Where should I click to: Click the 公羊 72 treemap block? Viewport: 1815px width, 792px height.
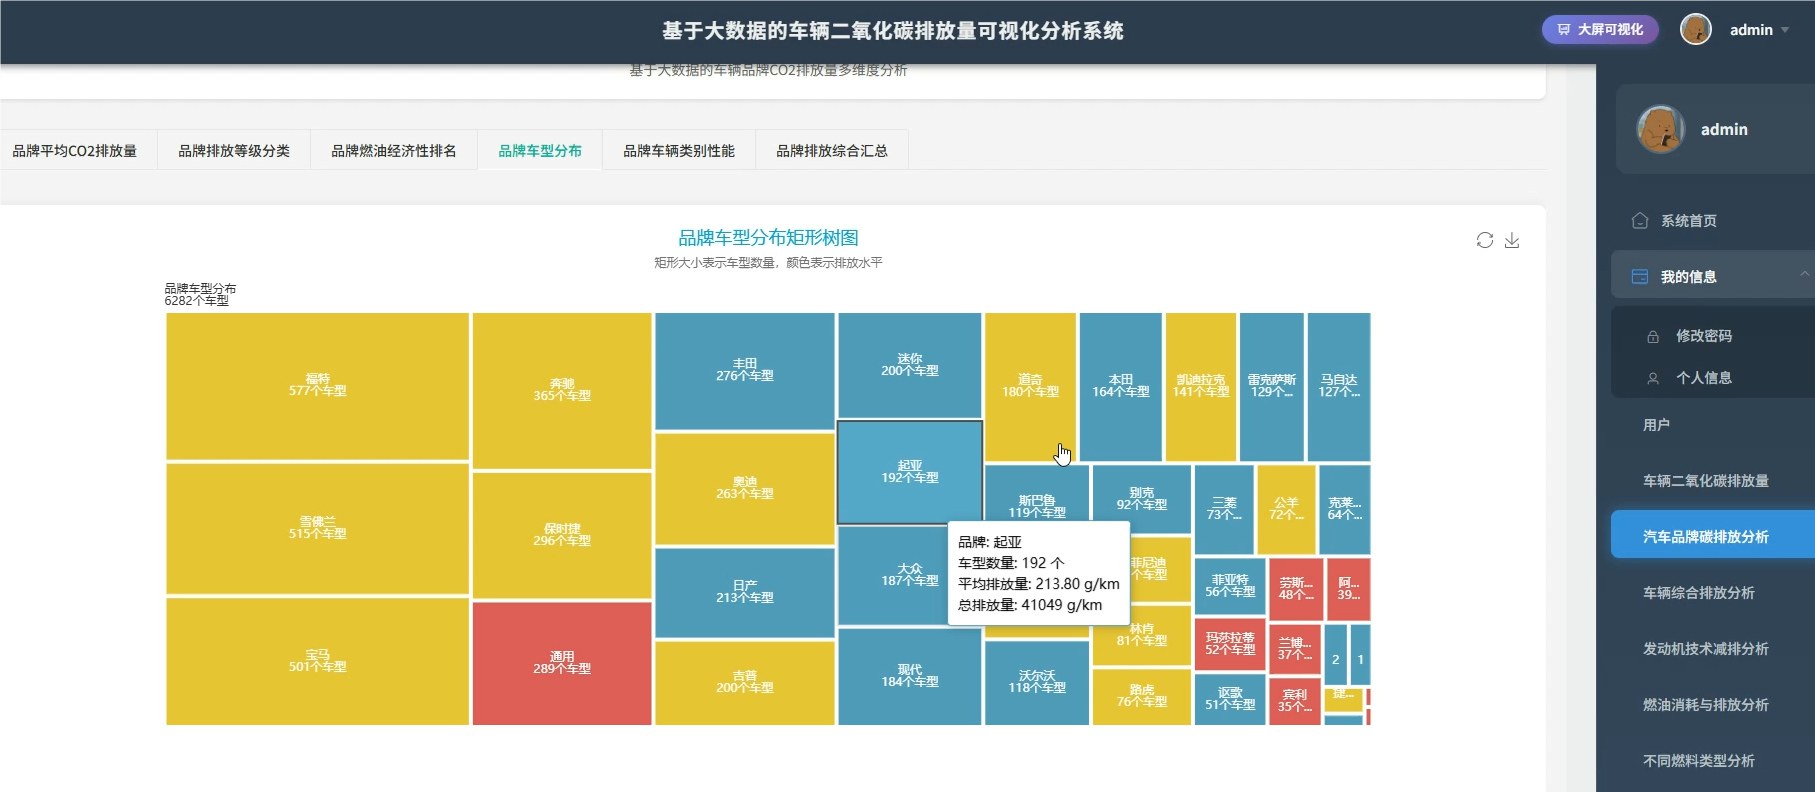(x=1286, y=509)
